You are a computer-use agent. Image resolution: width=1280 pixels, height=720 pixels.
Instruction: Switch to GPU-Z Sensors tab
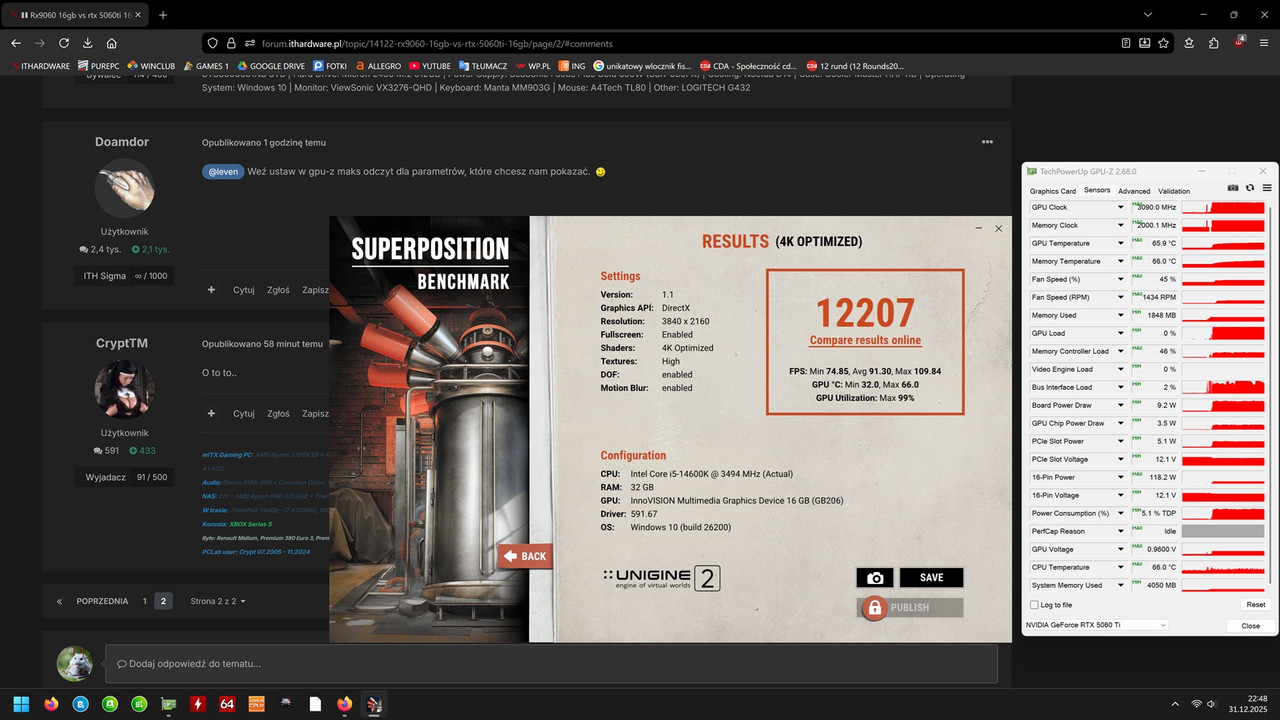pos(1097,190)
